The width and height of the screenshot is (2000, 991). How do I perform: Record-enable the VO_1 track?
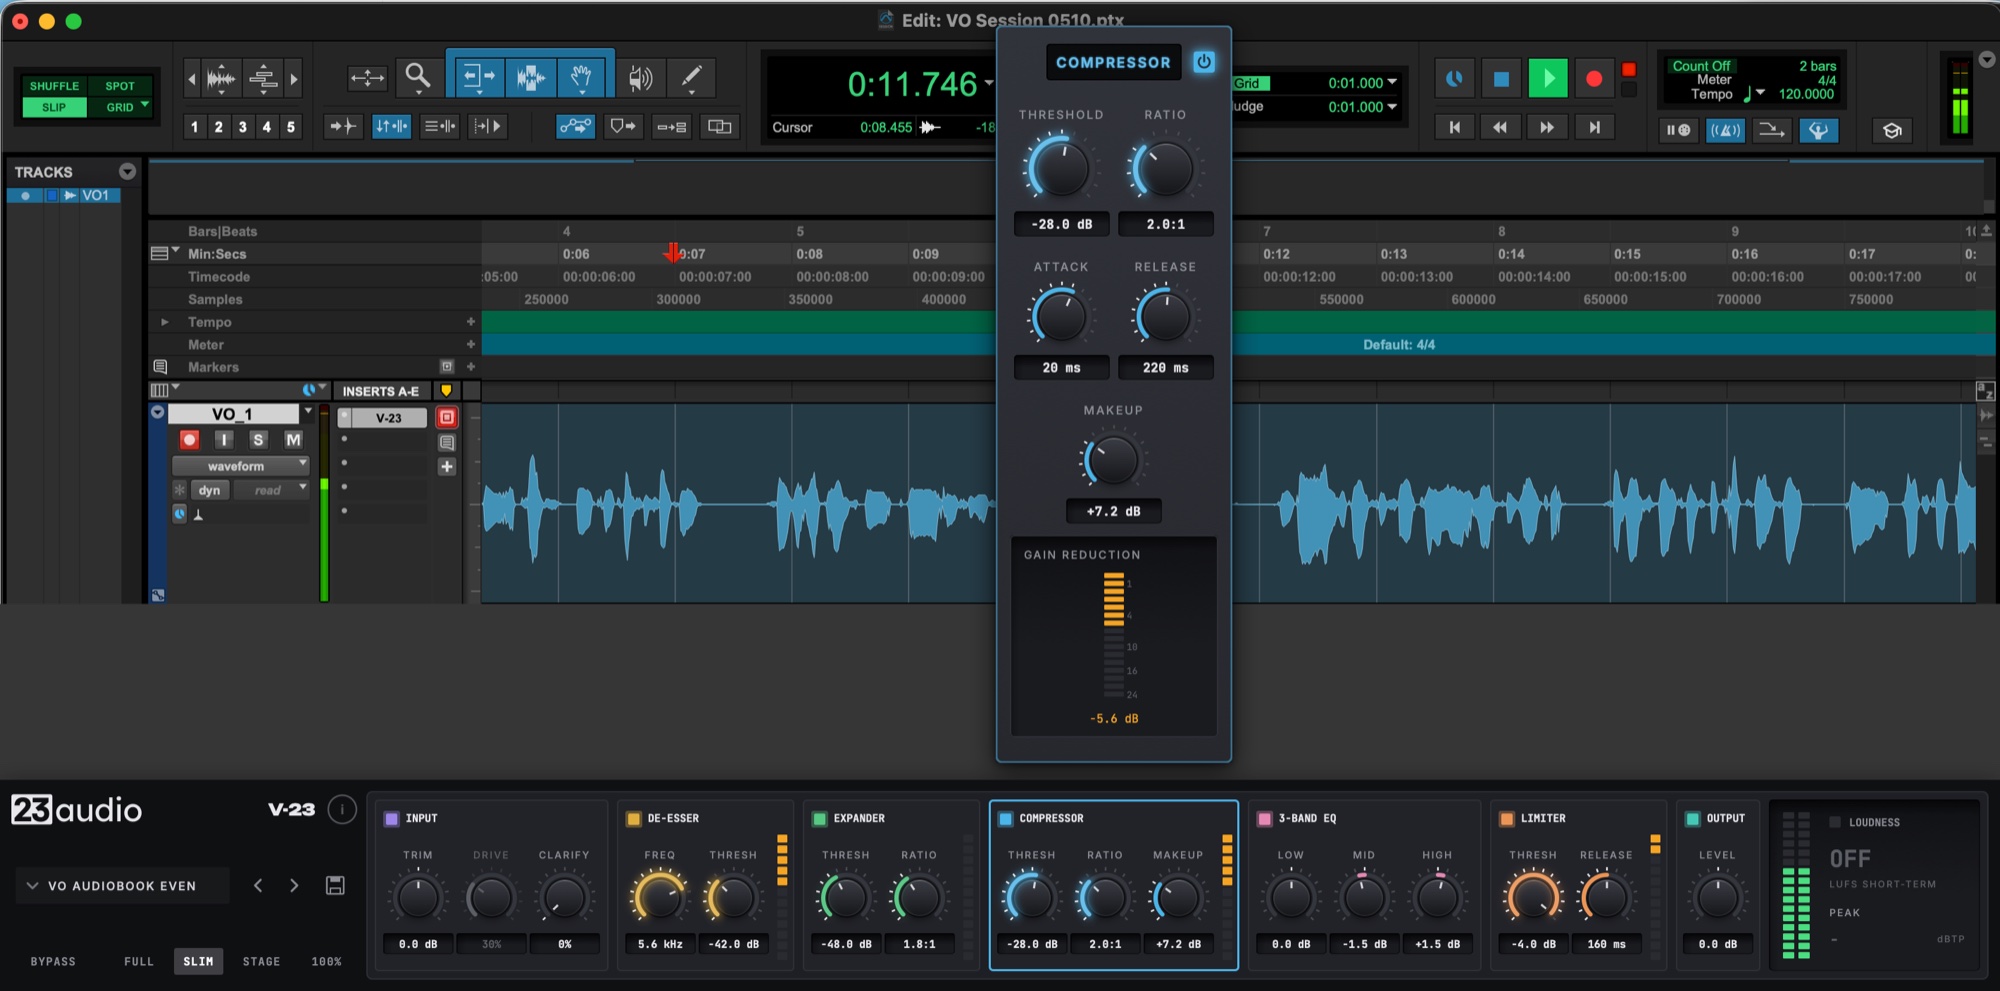coord(189,439)
